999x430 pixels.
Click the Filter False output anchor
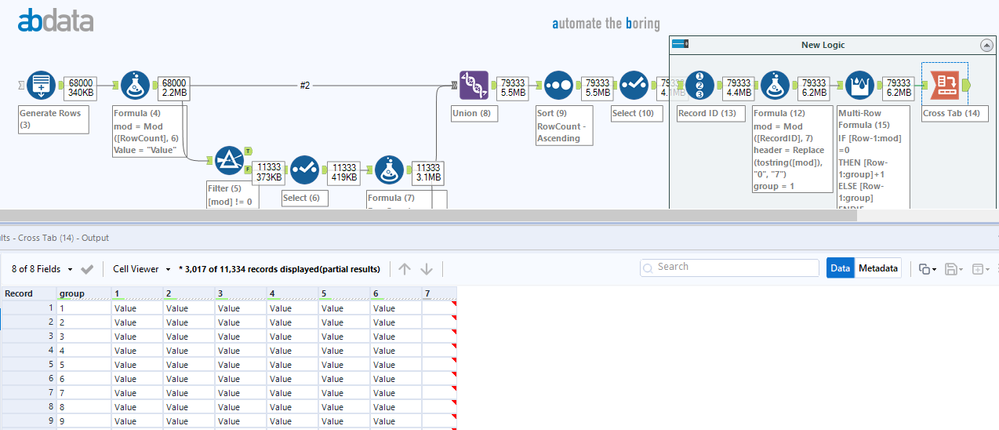click(248, 170)
